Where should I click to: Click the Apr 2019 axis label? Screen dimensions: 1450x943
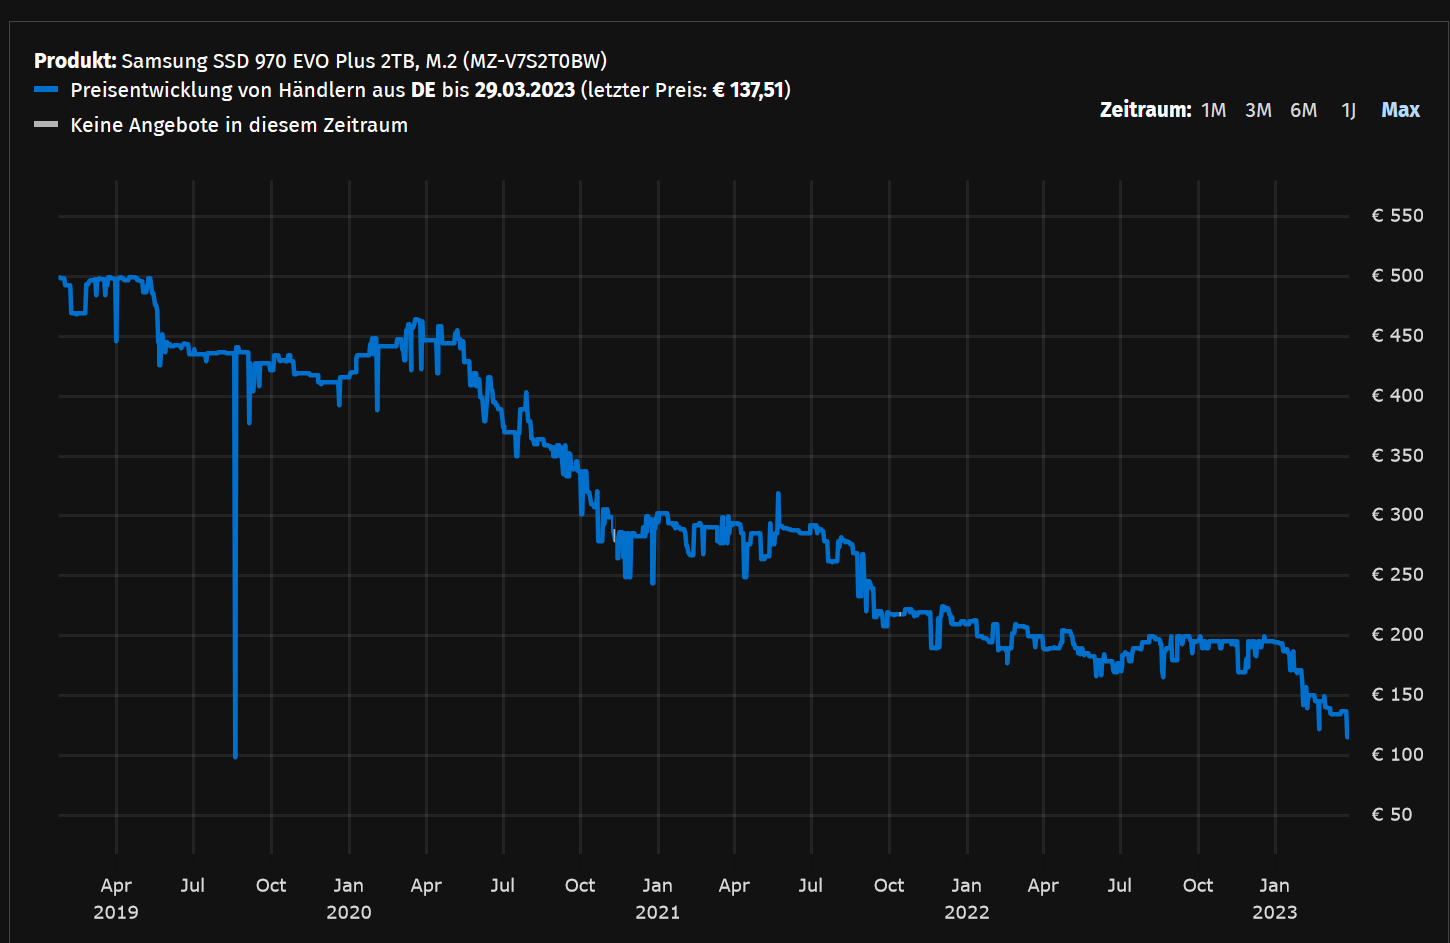coord(116,899)
